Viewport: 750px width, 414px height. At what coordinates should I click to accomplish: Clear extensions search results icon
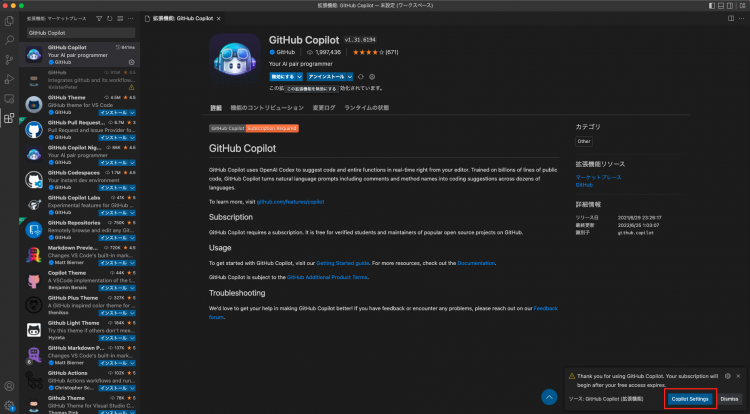click(120, 19)
